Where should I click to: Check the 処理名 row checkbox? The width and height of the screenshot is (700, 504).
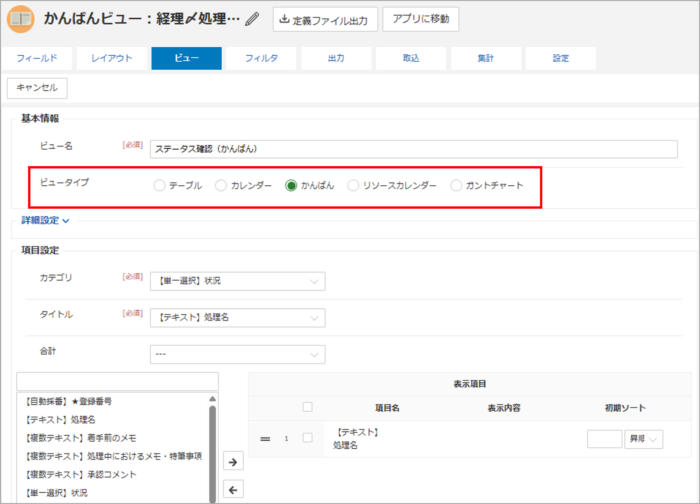pyautogui.click(x=308, y=438)
